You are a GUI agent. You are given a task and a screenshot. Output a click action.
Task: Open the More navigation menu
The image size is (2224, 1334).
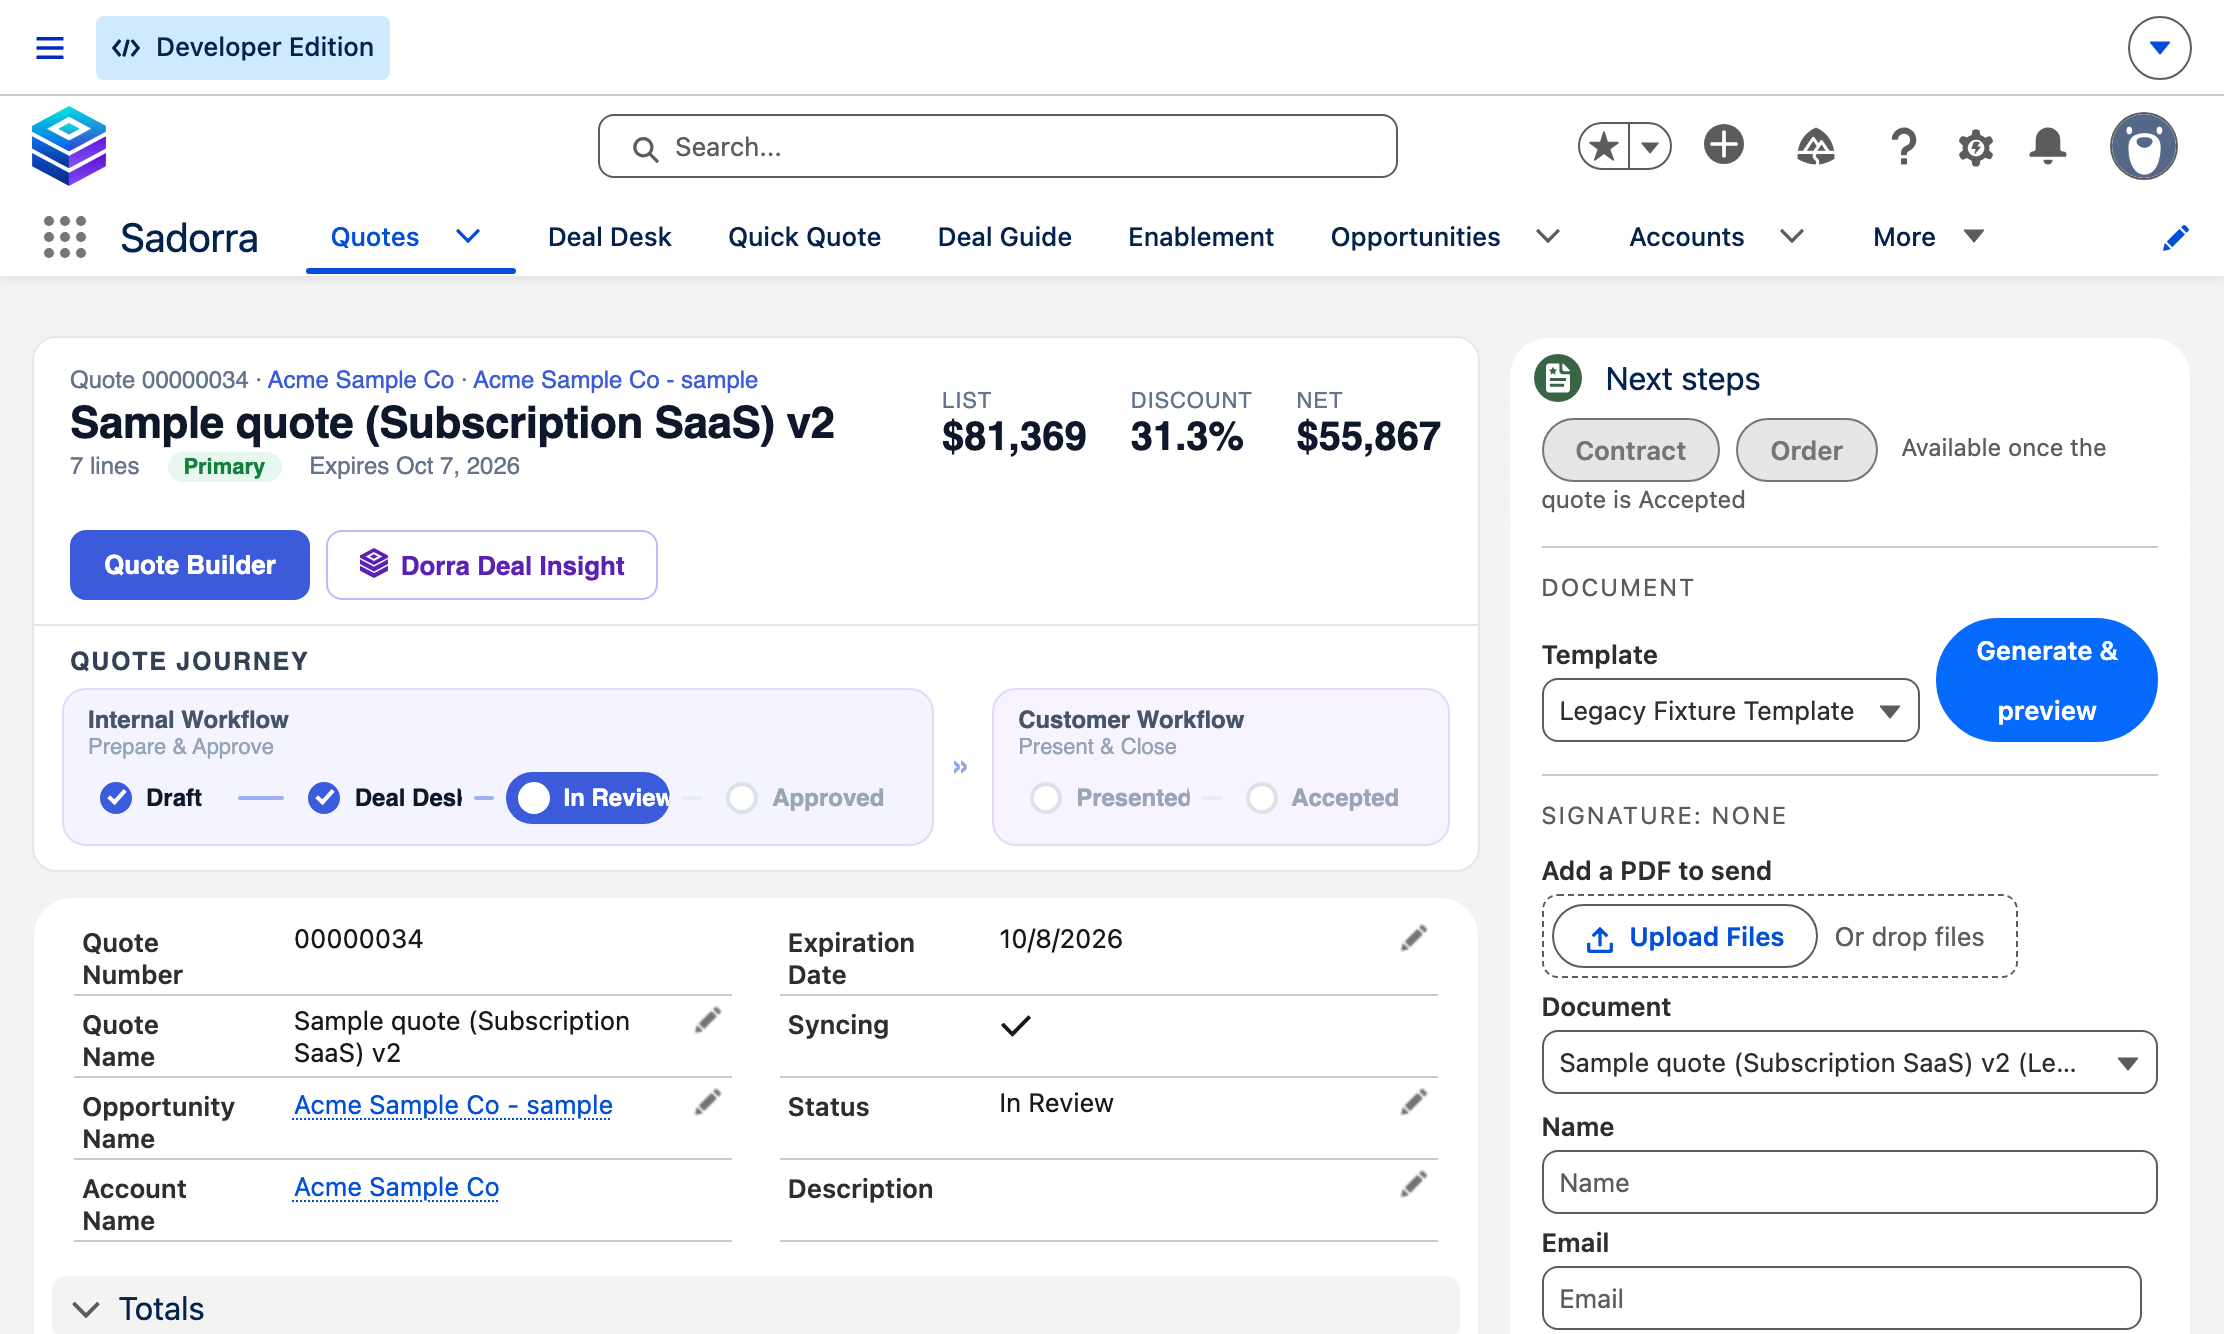[1928, 237]
